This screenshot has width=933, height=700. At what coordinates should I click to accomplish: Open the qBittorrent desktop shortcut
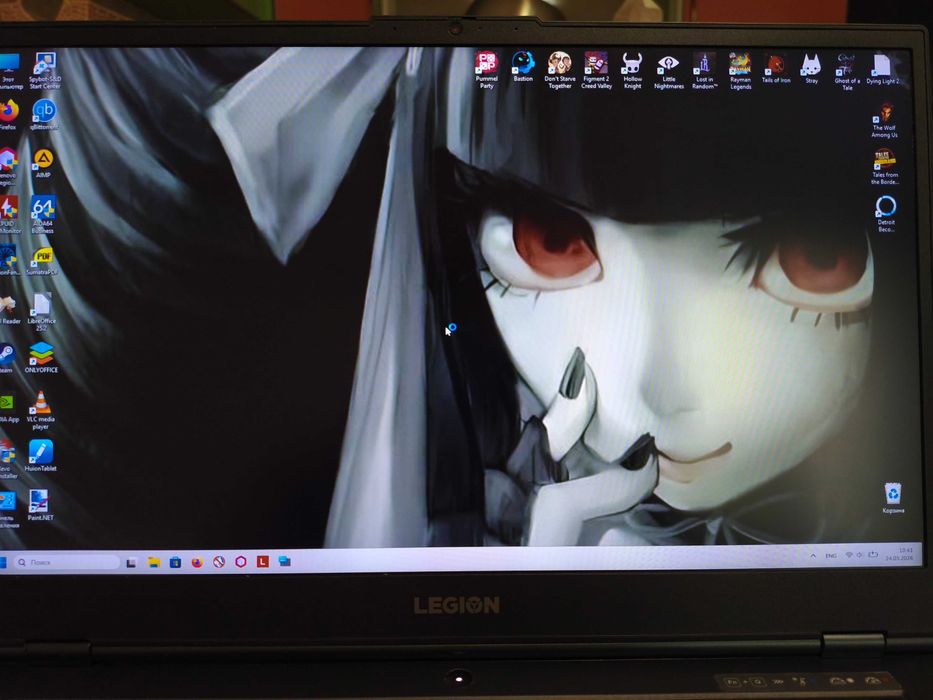click(x=44, y=115)
